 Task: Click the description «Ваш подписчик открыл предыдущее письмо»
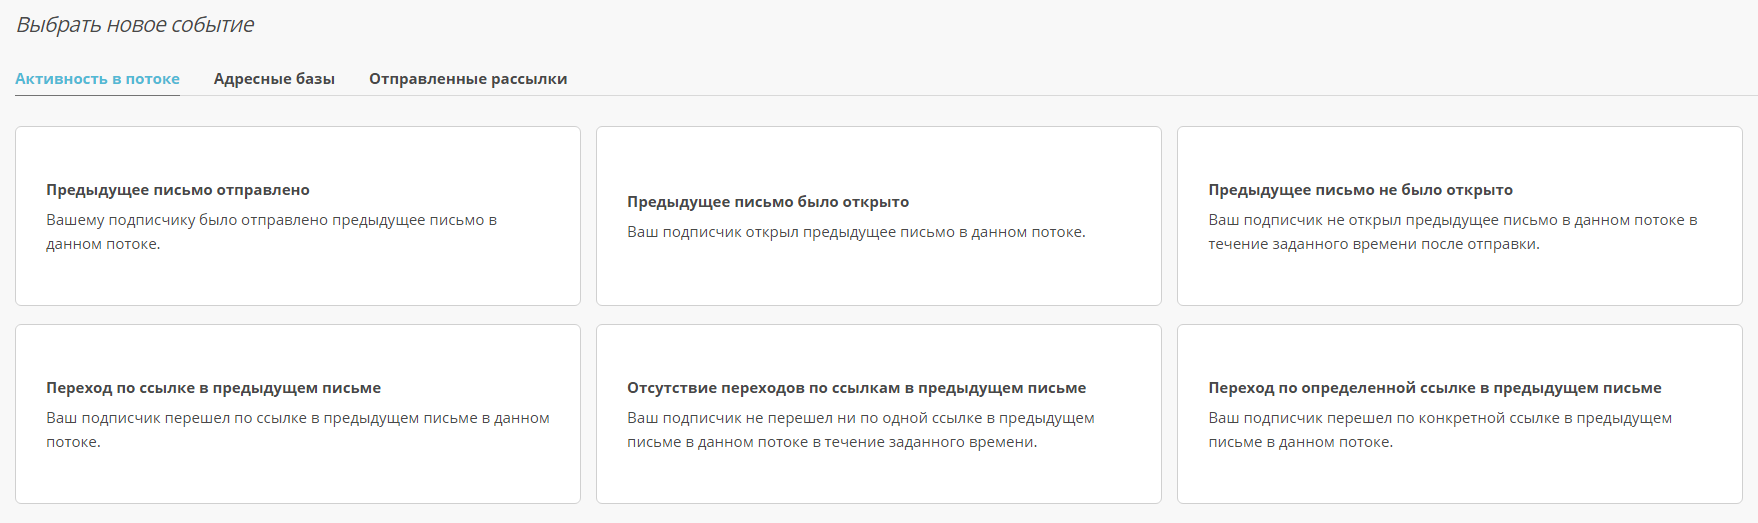tap(856, 232)
